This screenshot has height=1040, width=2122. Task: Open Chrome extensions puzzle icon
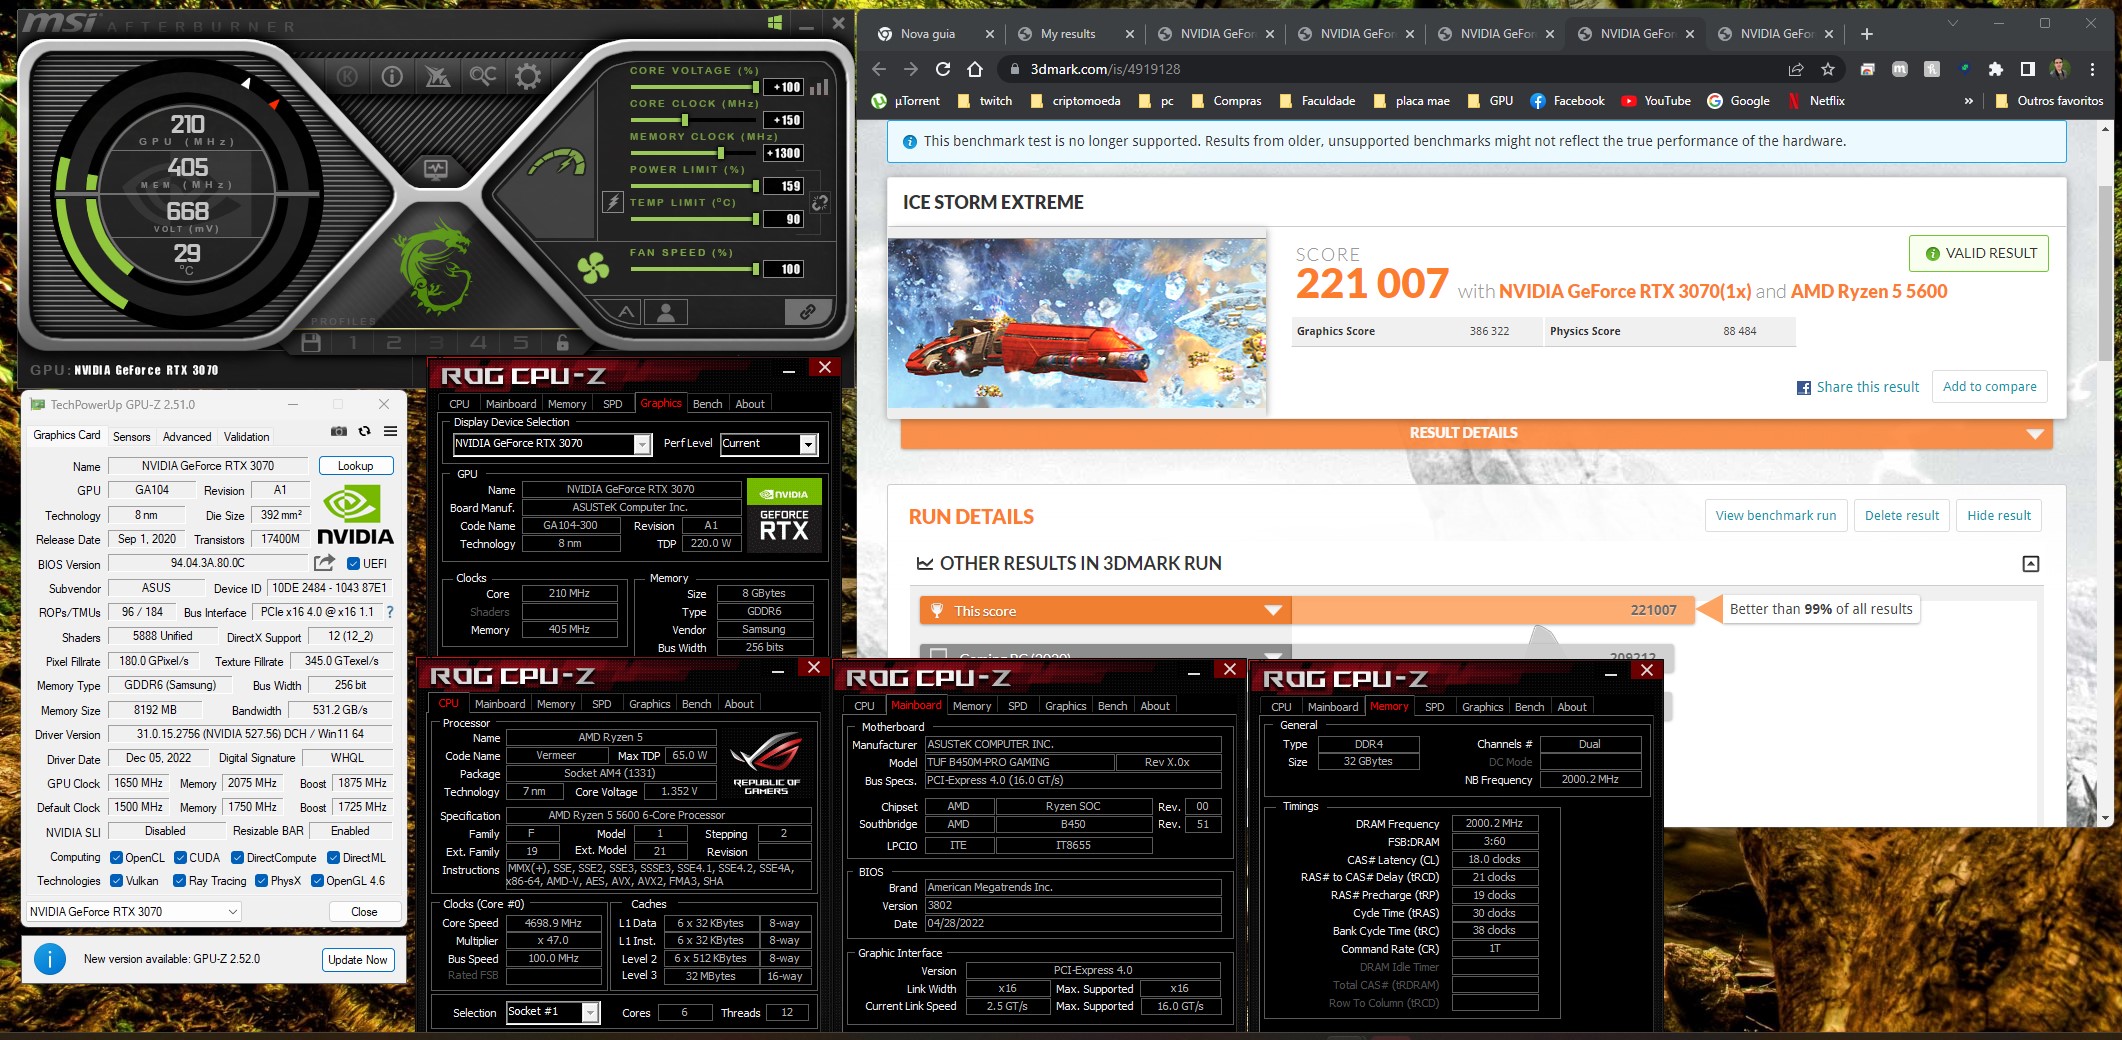coord(1996,69)
